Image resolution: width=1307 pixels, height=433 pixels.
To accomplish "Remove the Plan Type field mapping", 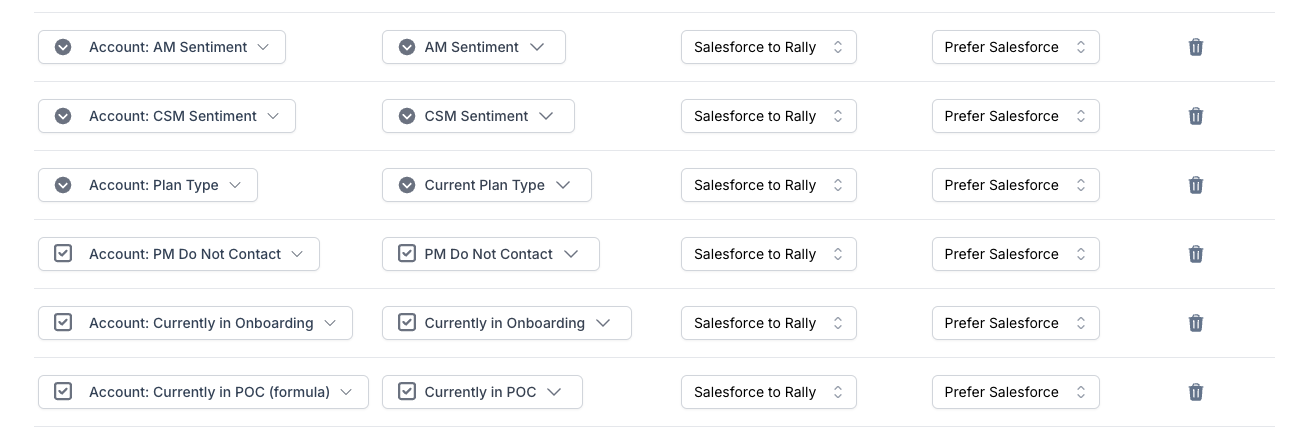I will coord(1195,185).
